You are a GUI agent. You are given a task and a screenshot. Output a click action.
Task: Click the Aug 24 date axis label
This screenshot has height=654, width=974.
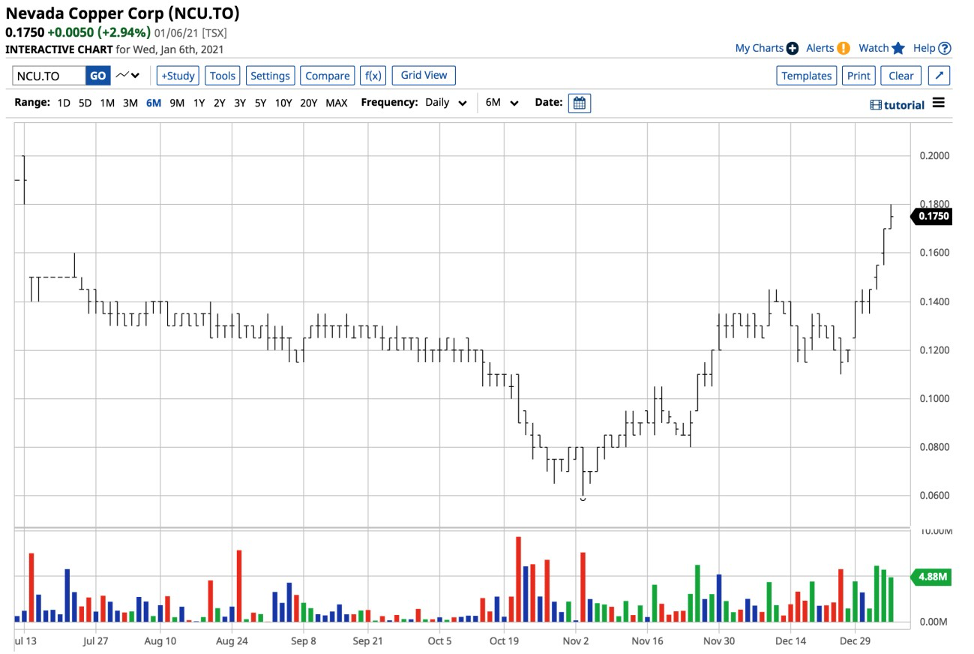click(232, 640)
